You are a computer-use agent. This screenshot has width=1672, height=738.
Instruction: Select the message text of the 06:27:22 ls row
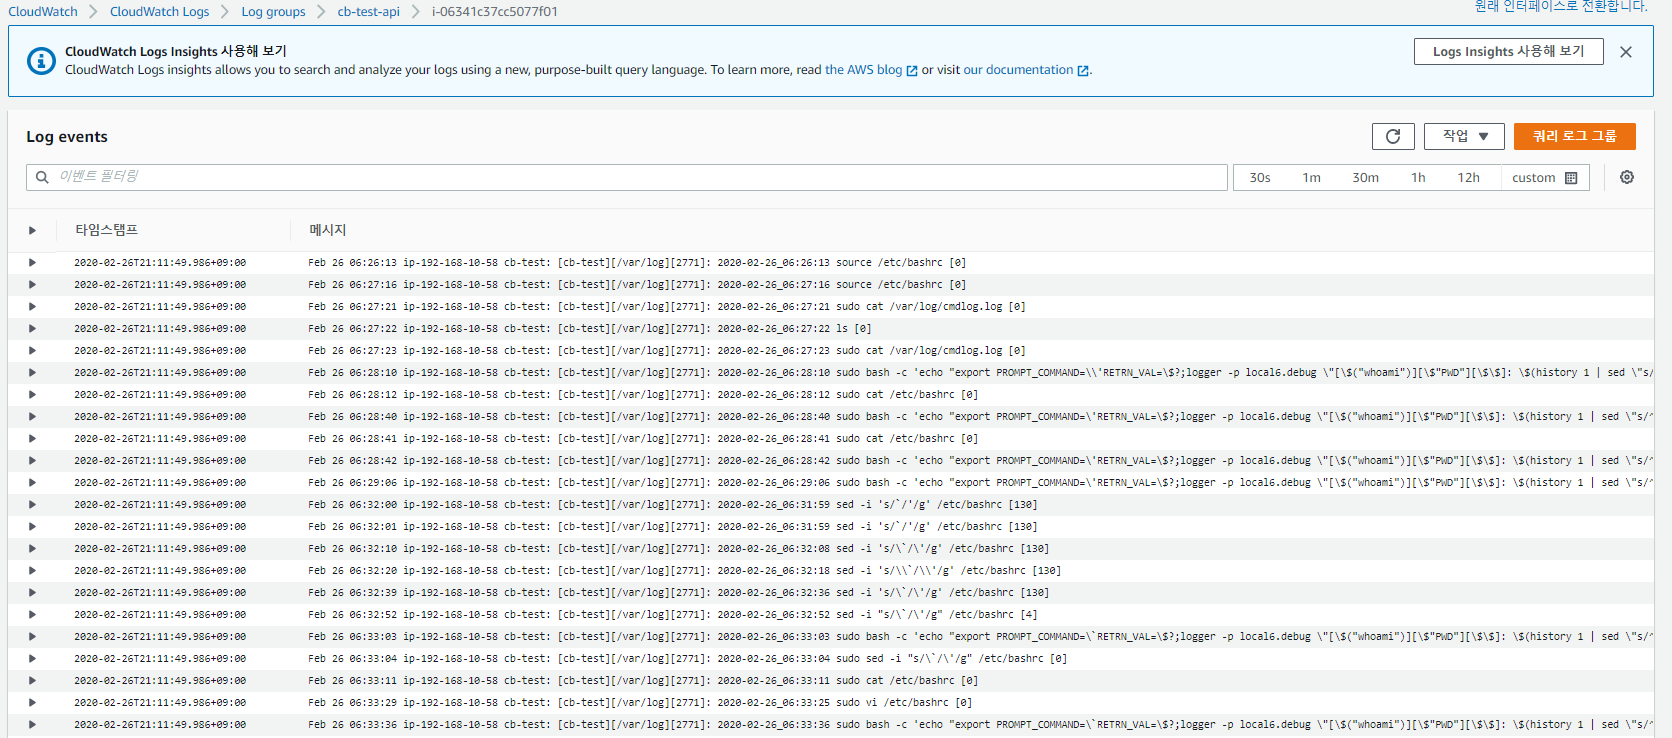[x=590, y=329]
